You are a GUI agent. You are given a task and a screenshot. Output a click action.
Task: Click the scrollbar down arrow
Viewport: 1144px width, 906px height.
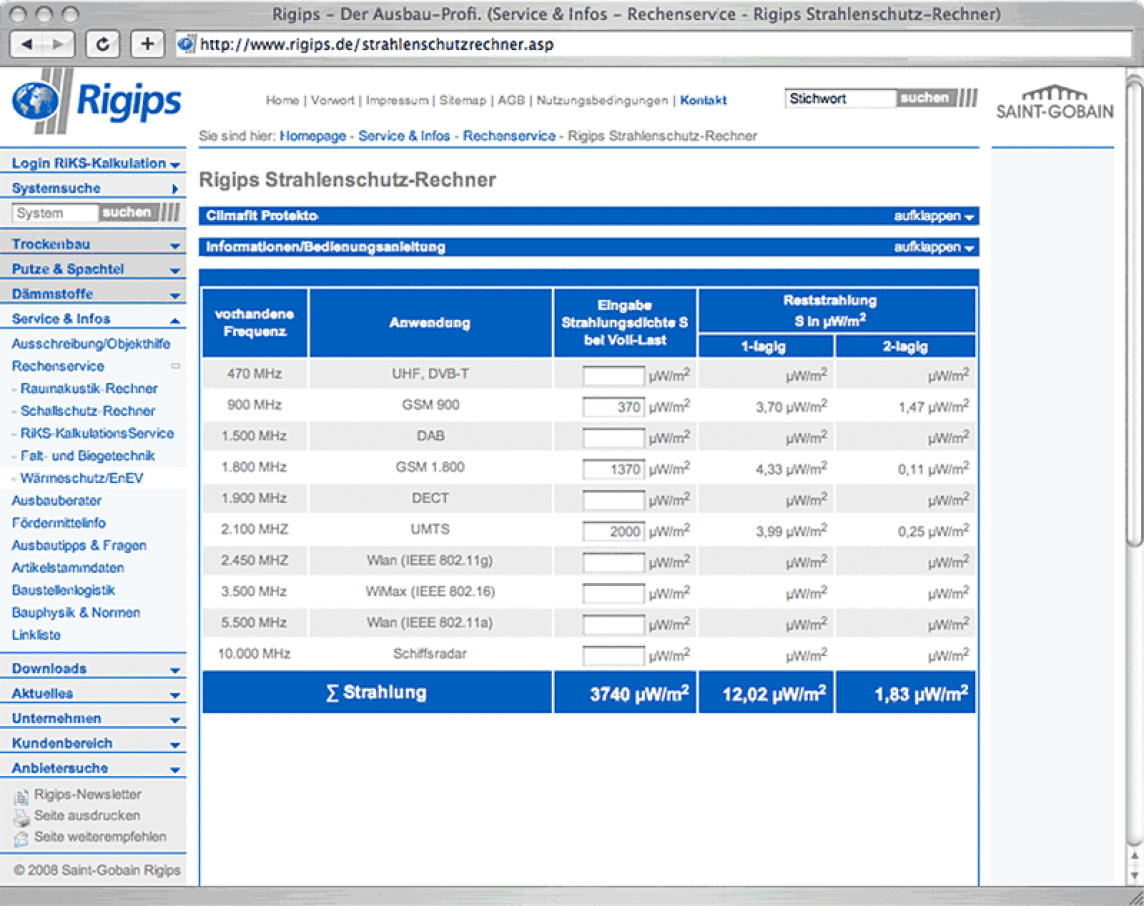(x=1135, y=875)
